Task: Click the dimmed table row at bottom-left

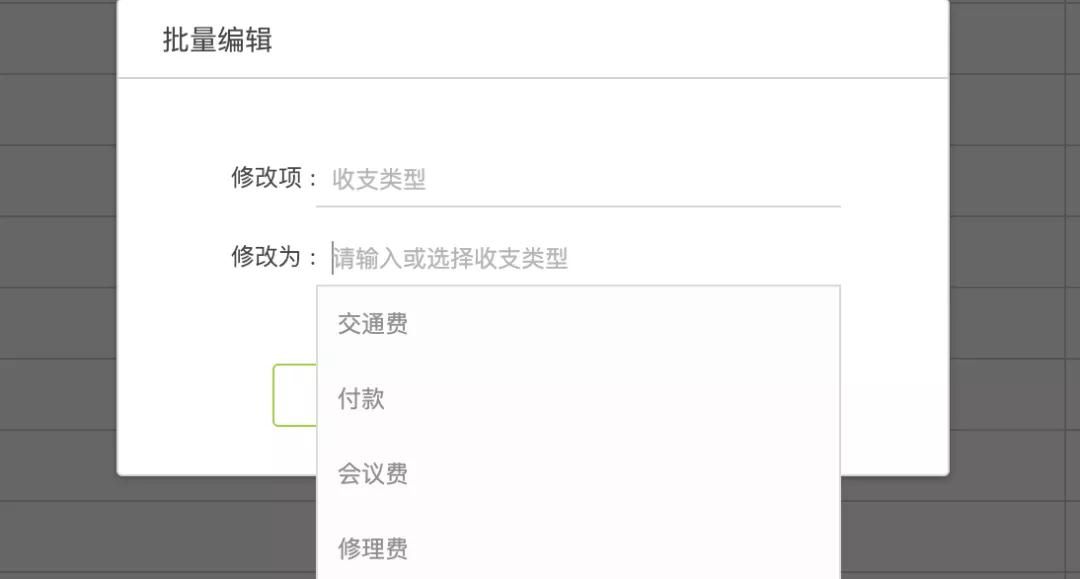Action: (x=60, y=540)
